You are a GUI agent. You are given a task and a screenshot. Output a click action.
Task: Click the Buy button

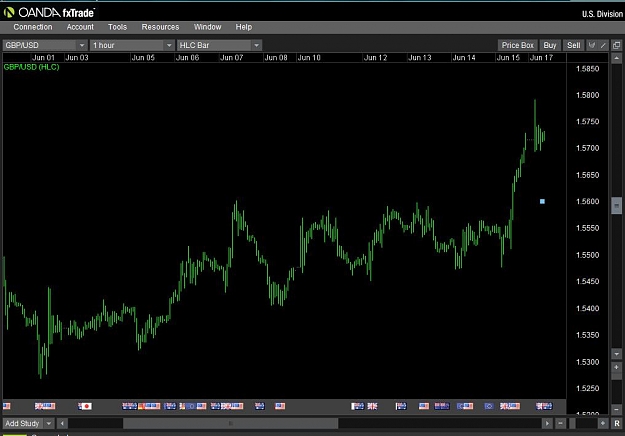click(x=550, y=45)
